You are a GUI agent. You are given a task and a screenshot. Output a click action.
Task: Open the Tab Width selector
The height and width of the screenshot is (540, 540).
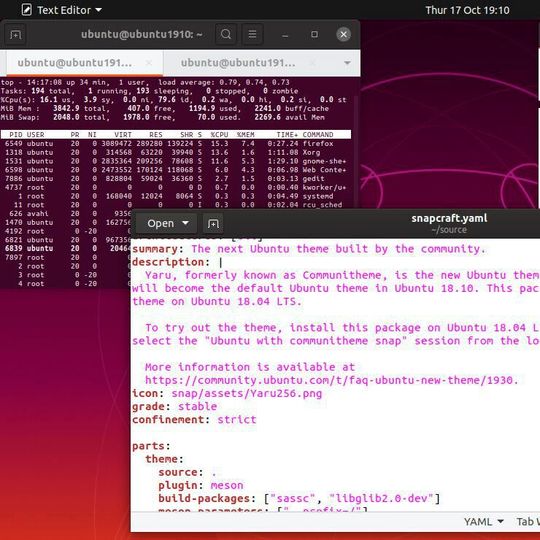(528, 522)
